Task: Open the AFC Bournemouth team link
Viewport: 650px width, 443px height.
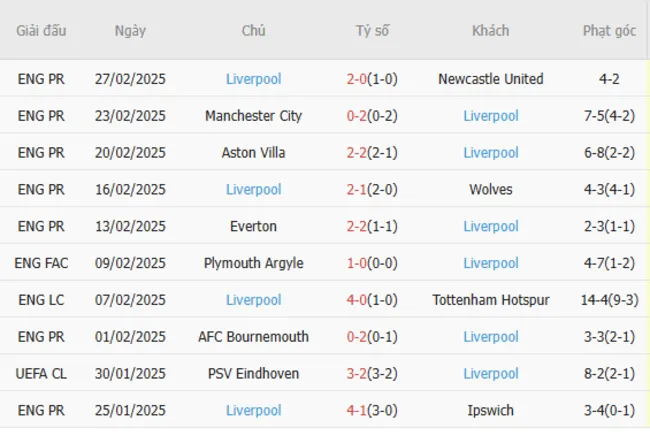Action: pyautogui.click(x=253, y=337)
